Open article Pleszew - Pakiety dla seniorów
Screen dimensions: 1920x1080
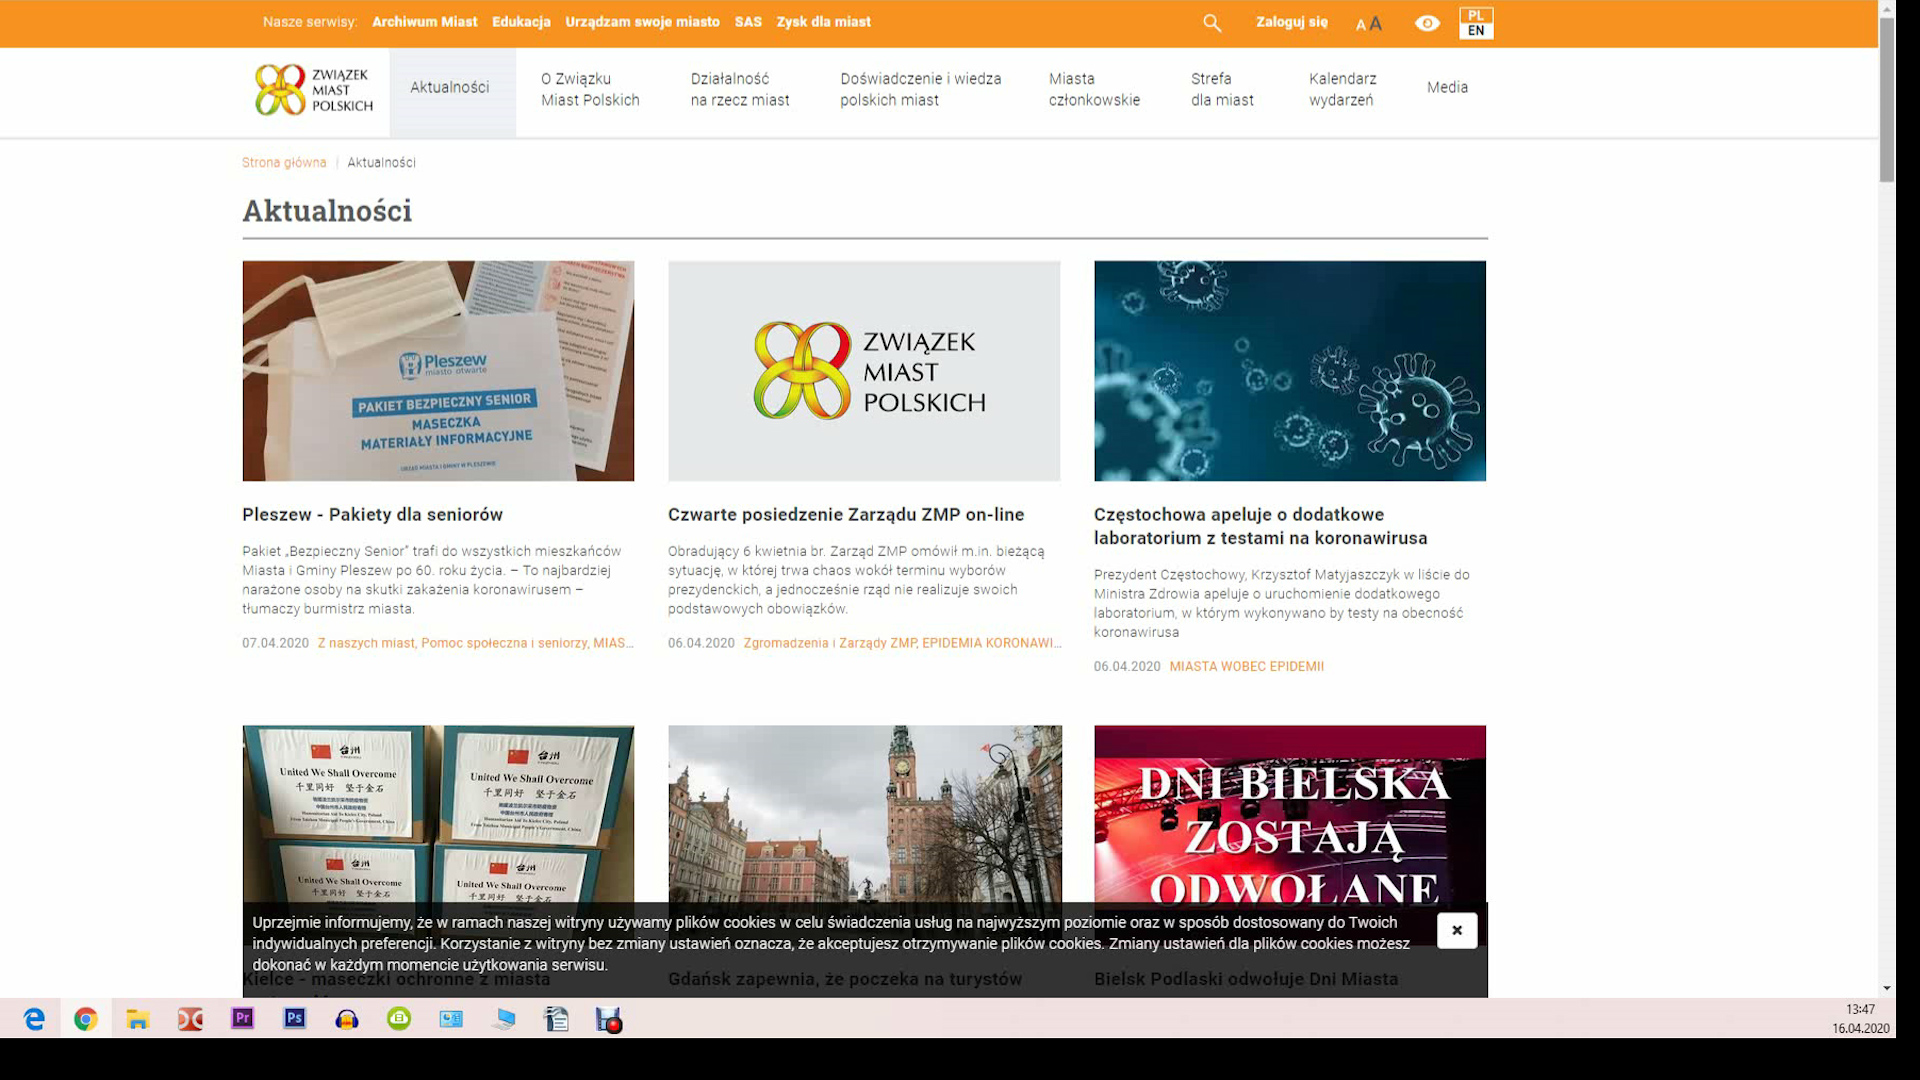372,515
